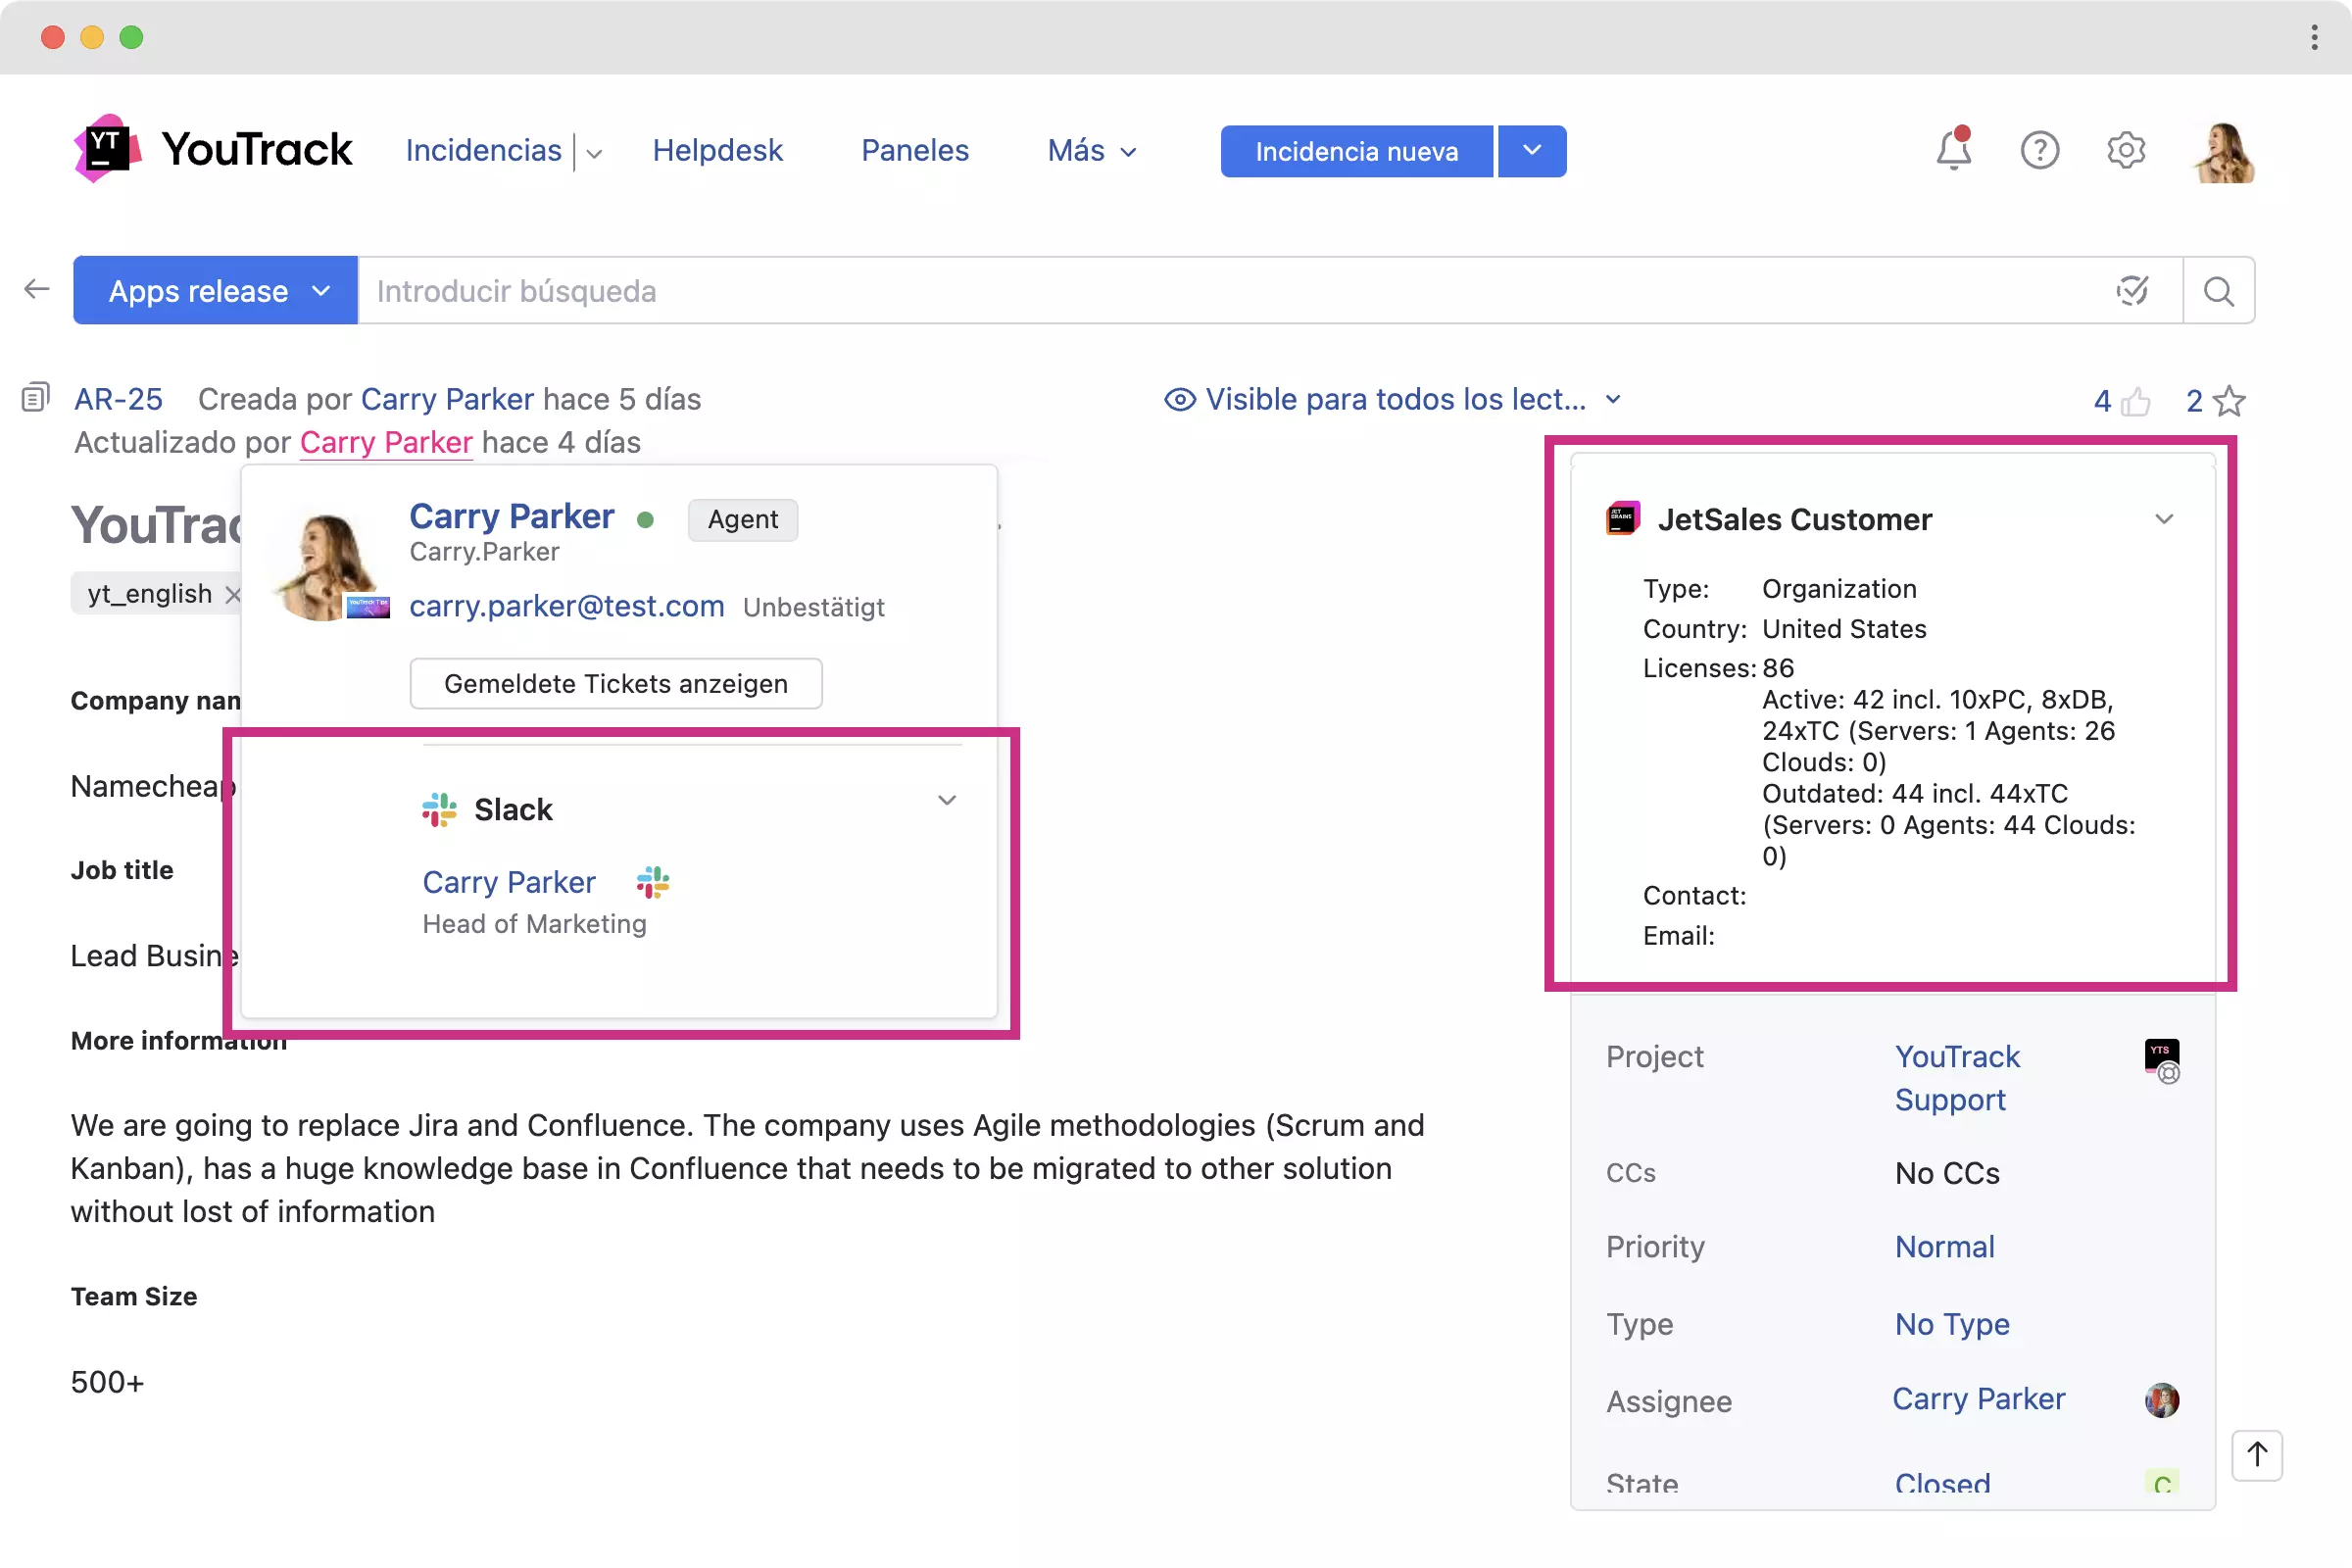Screen dimensions: 2352x1568
Task: Open the Helpdesk menu item
Action: click(717, 151)
